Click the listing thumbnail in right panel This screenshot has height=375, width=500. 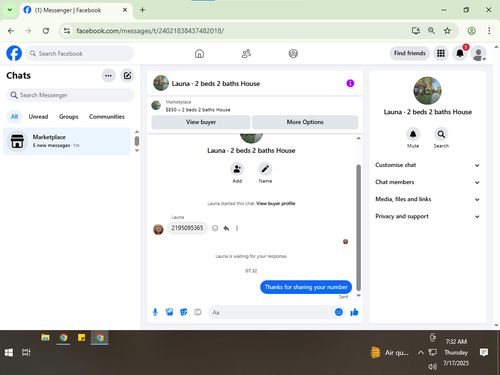click(x=427, y=91)
